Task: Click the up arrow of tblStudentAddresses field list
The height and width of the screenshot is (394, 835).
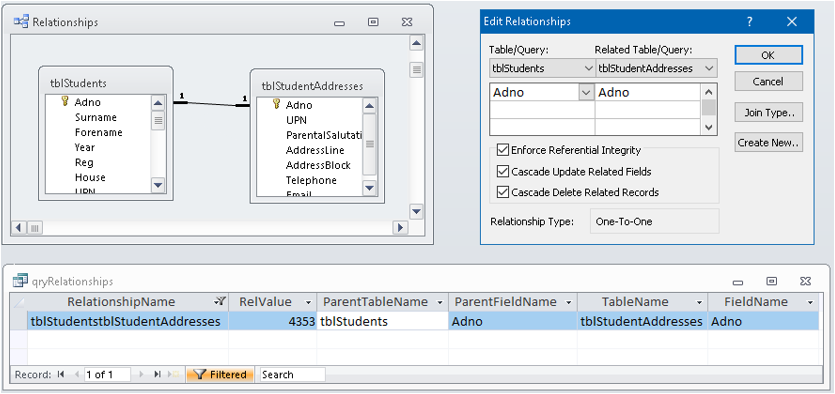Action: (370, 106)
